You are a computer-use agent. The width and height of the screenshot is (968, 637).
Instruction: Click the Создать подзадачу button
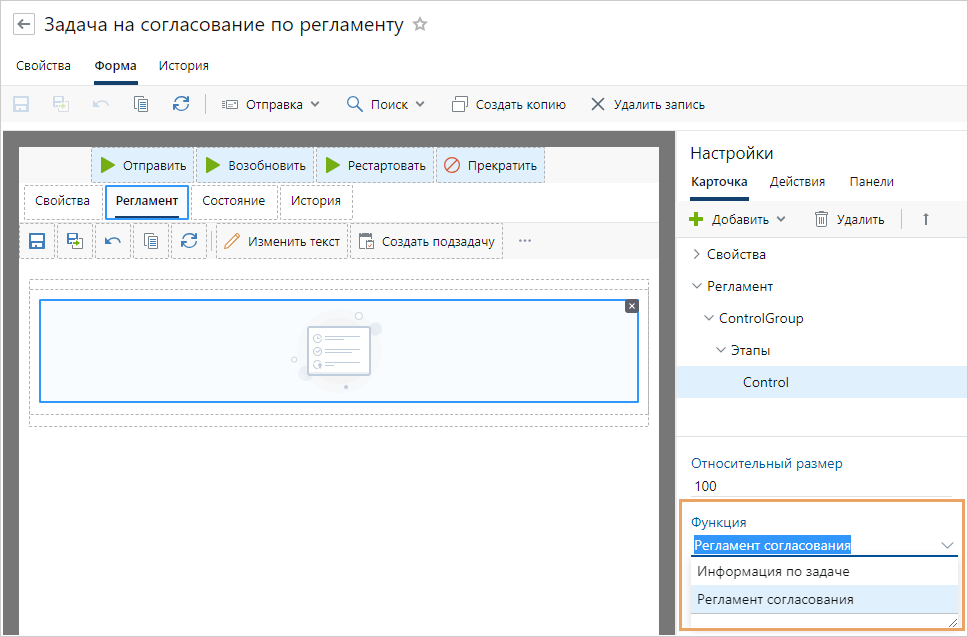pos(427,241)
